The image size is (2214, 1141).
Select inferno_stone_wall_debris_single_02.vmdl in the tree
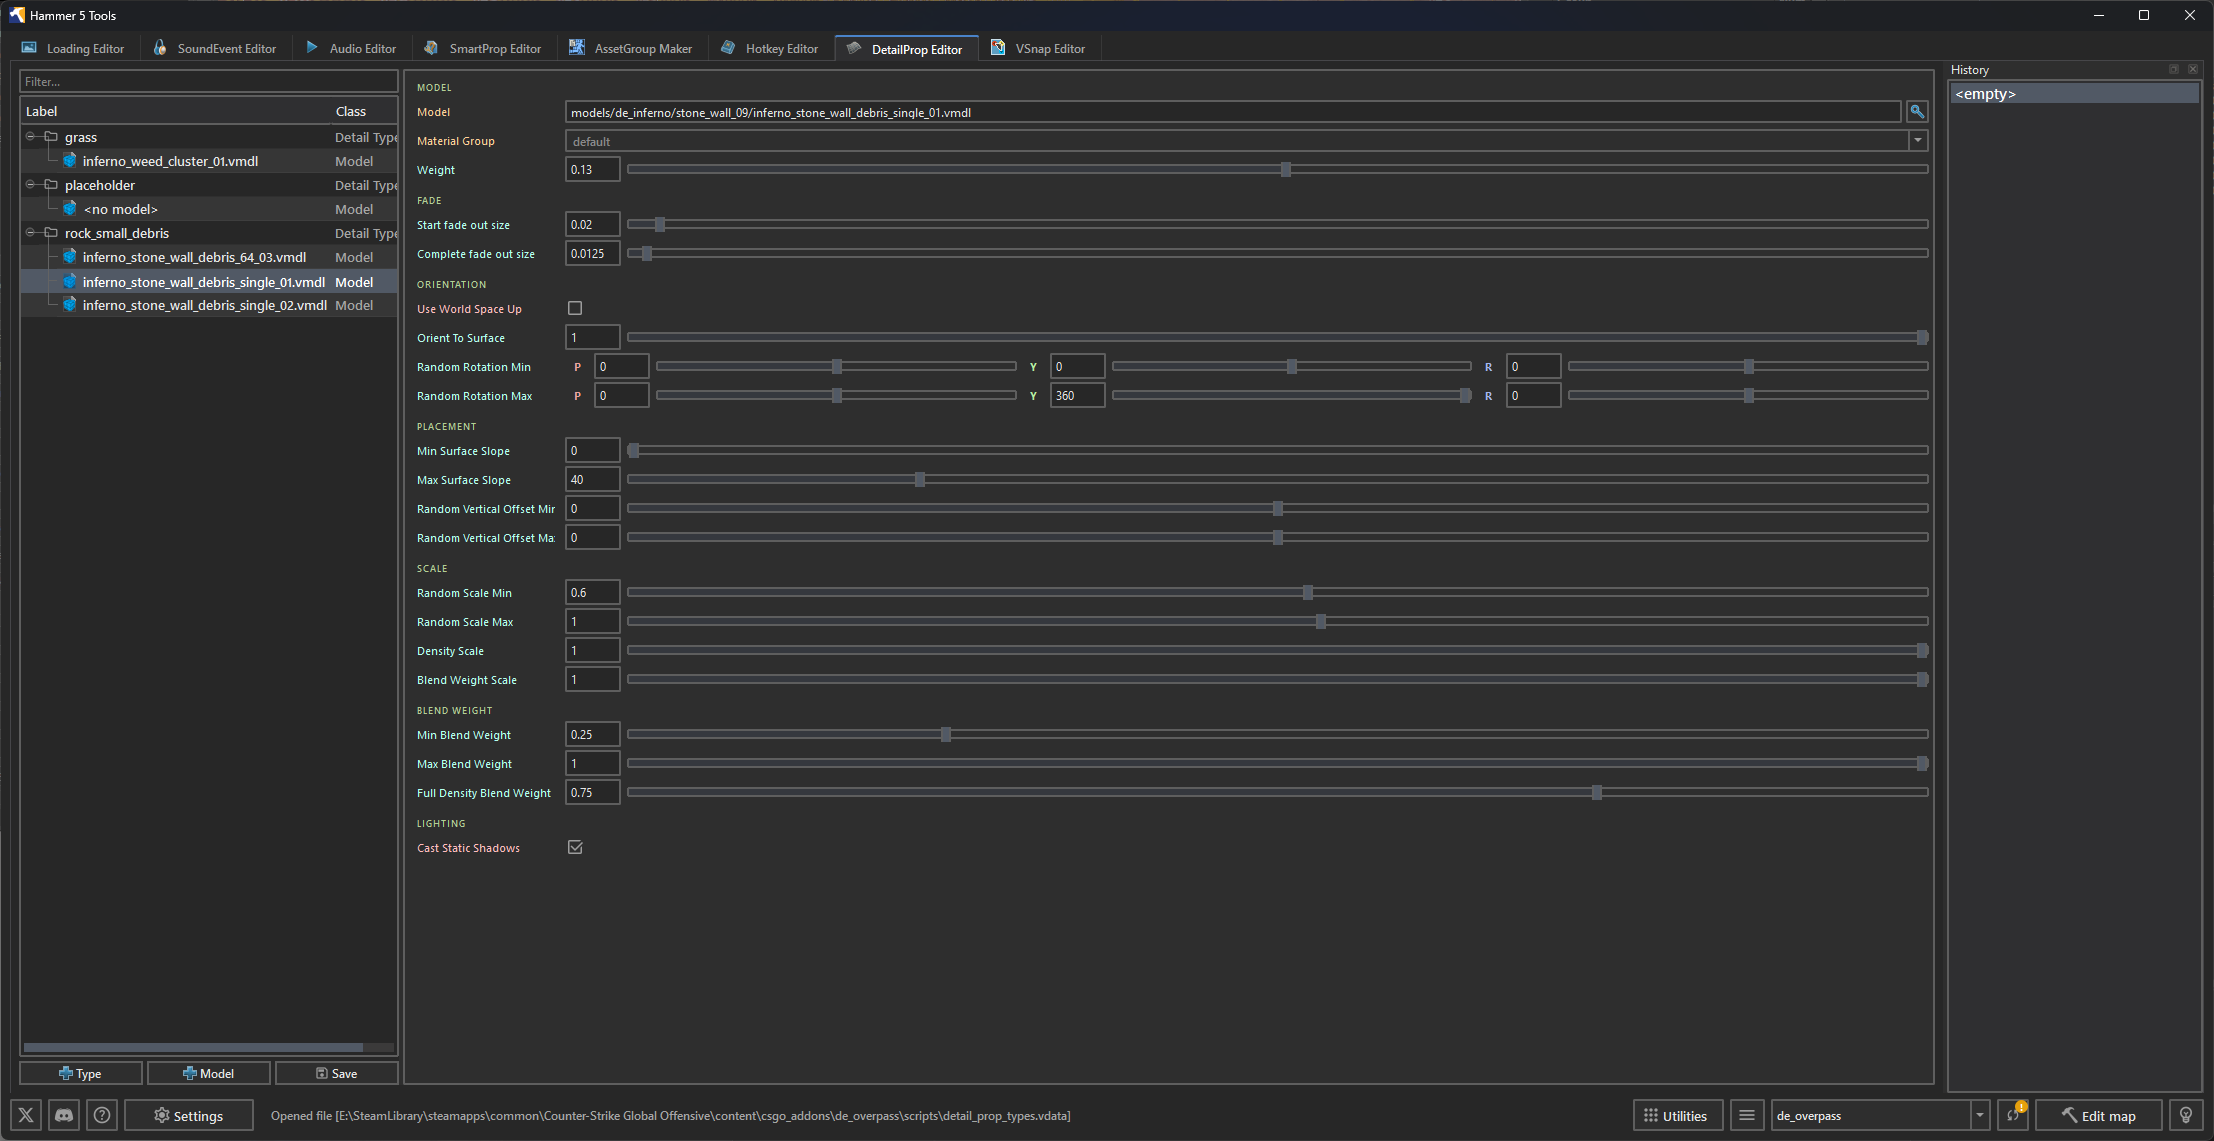tap(210, 304)
